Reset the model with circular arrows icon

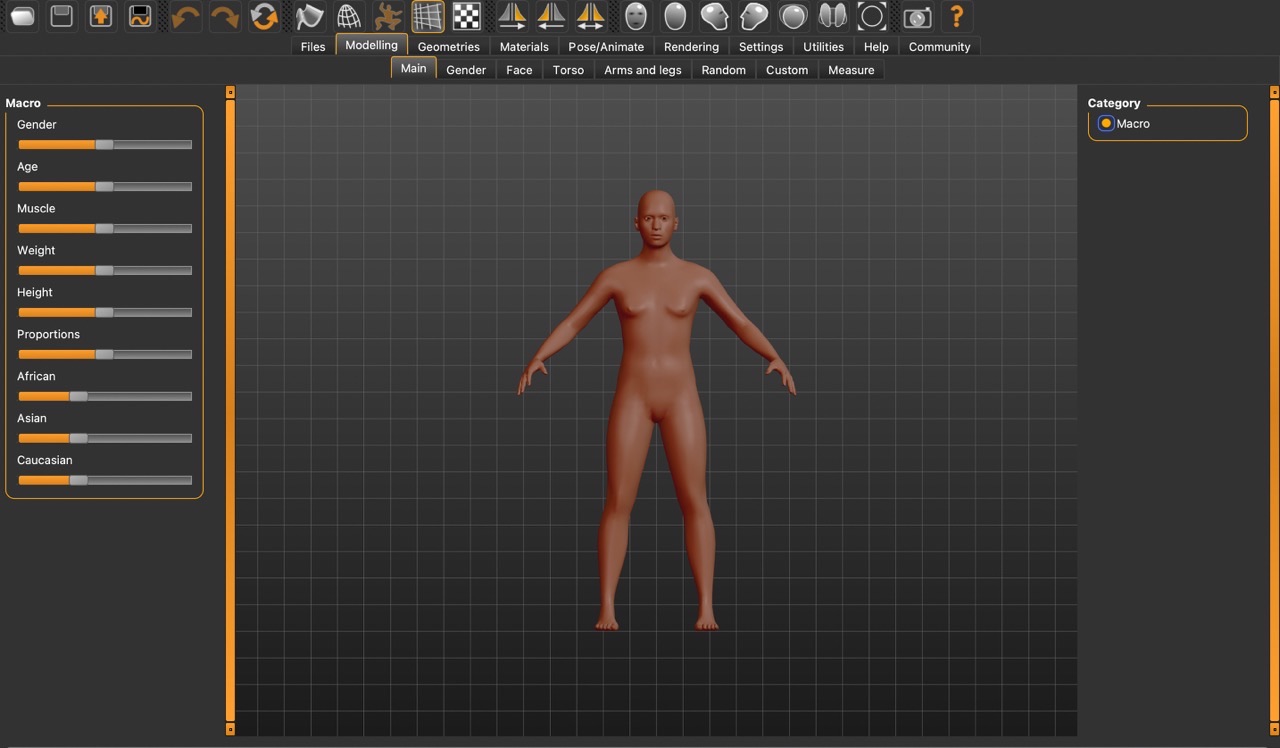point(264,16)
